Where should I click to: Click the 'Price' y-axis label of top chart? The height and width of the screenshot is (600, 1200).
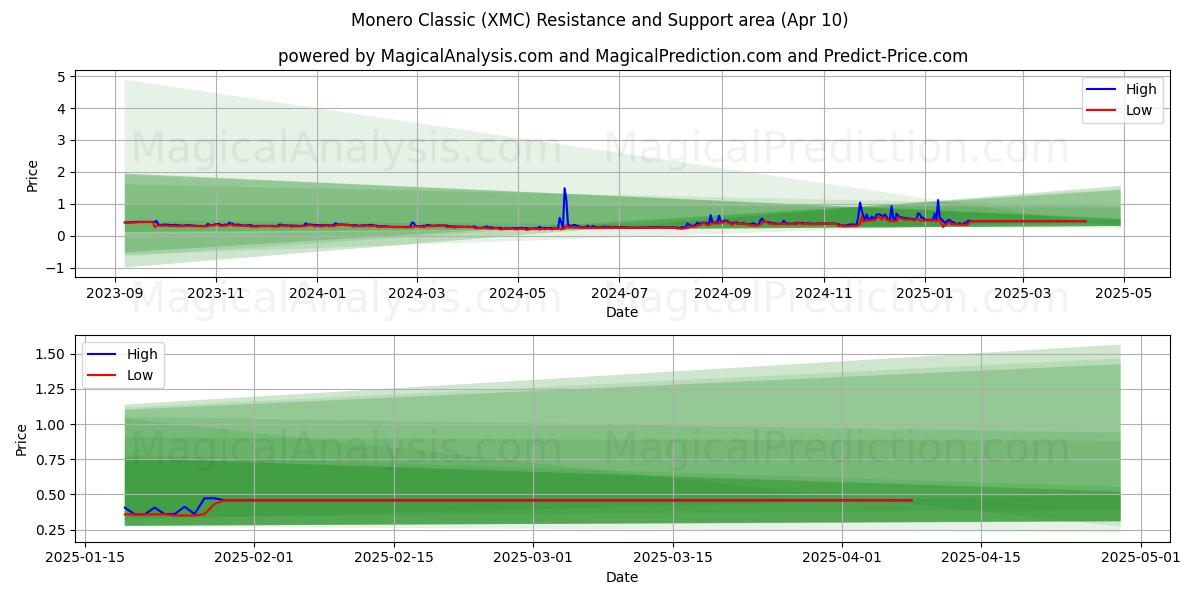[x=32, y=175]
